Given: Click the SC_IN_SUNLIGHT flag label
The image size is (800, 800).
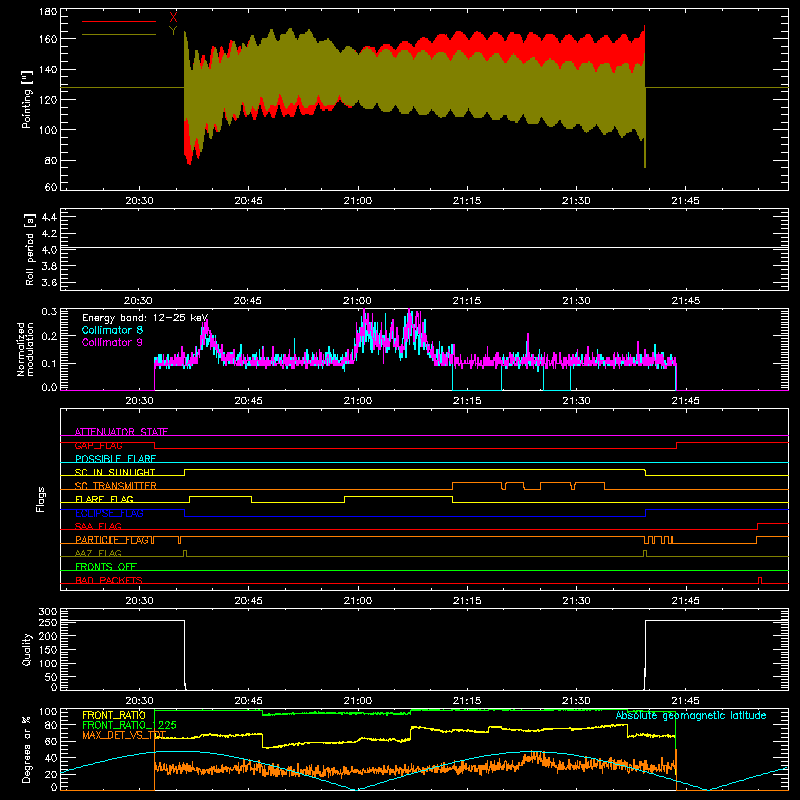Looking at the screenshot, I should (x=115, y=472).
